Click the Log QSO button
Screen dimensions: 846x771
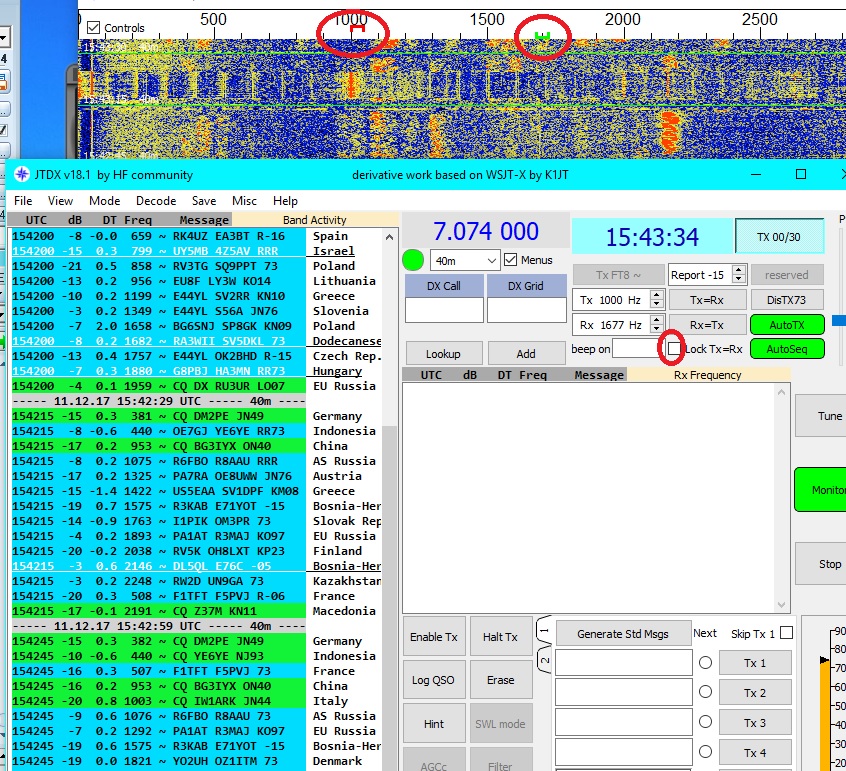pyautogui.click(x=434, y=680)
